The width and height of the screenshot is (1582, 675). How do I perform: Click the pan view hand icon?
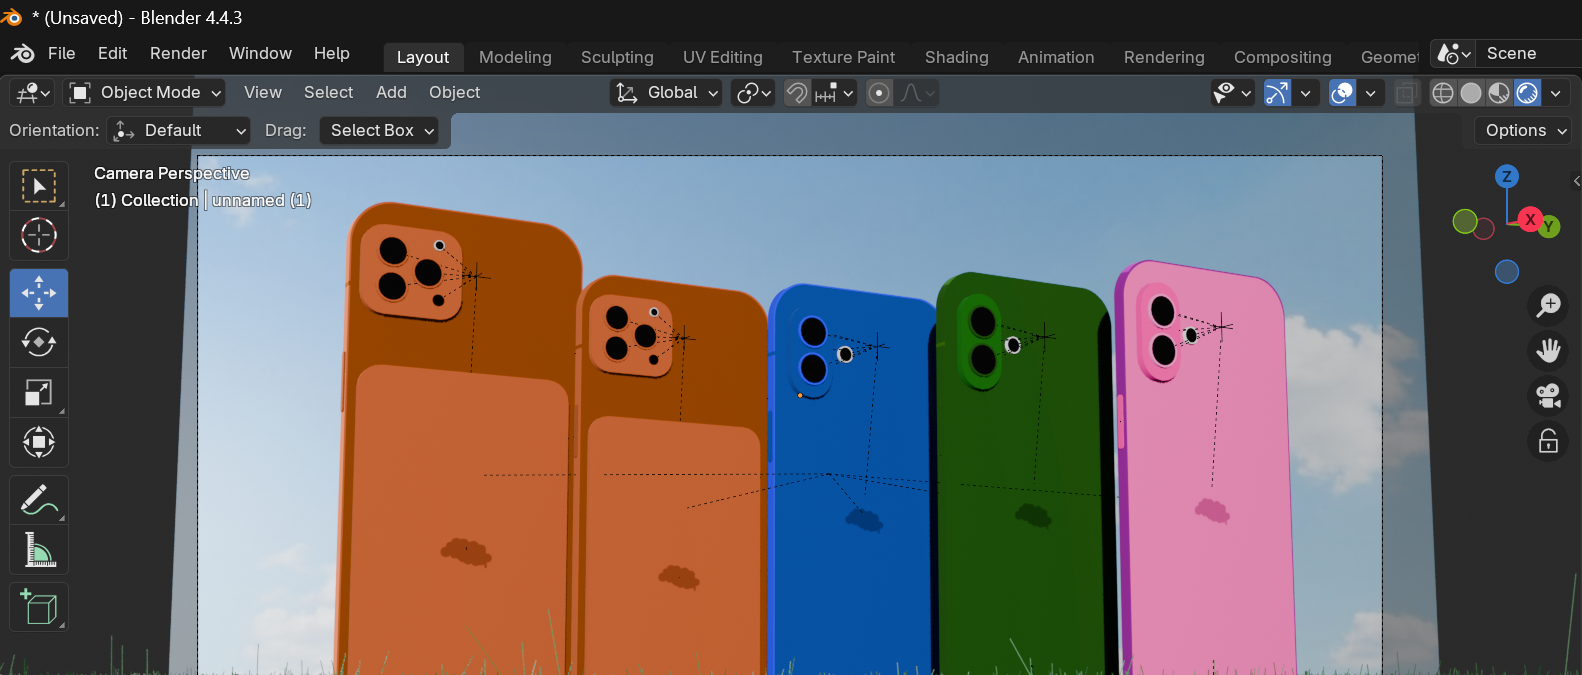click(x=1548, y=350)
